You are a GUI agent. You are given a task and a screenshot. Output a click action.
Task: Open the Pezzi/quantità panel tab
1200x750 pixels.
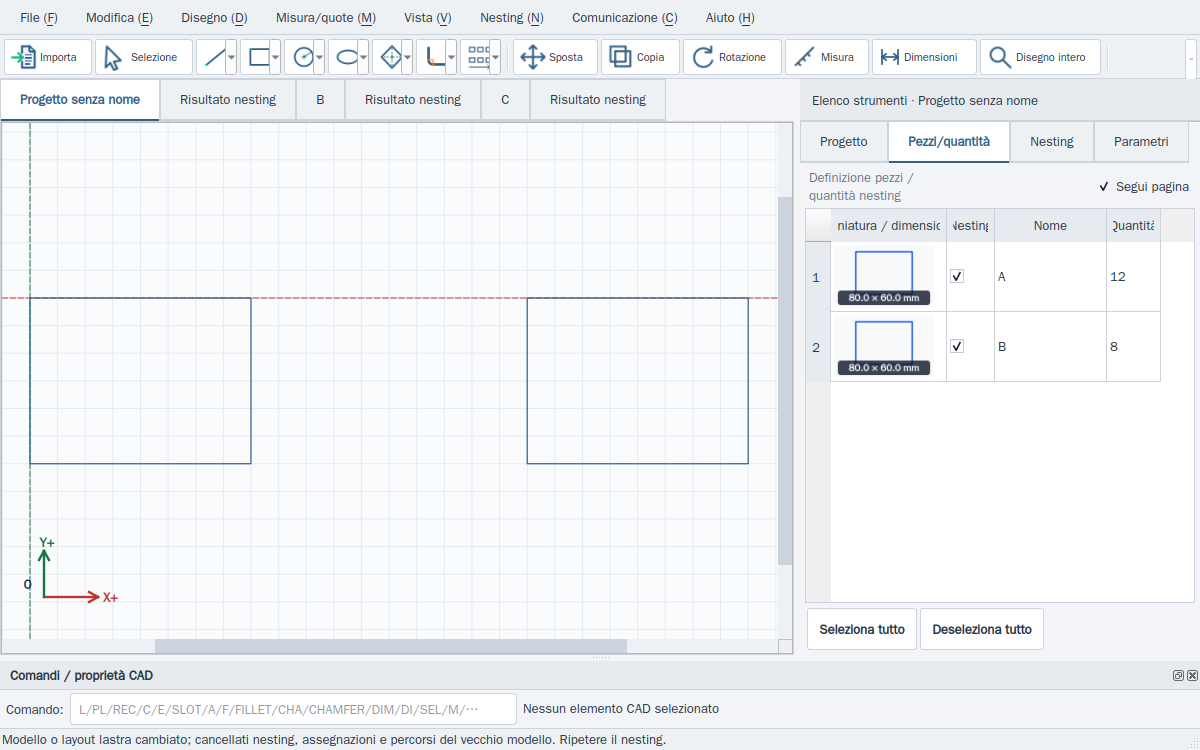pos(949,142)
